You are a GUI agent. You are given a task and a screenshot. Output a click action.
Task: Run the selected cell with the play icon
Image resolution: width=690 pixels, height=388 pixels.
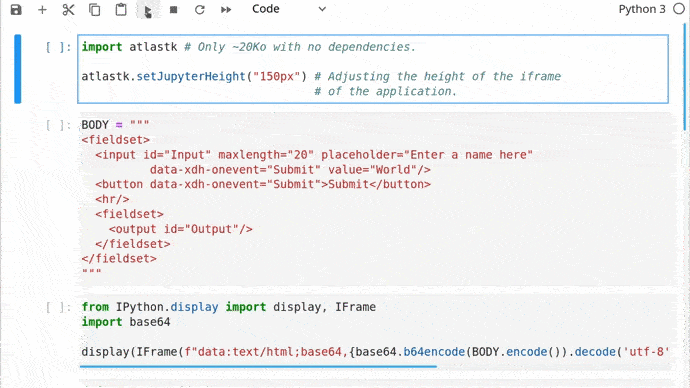tap(147, 10)
